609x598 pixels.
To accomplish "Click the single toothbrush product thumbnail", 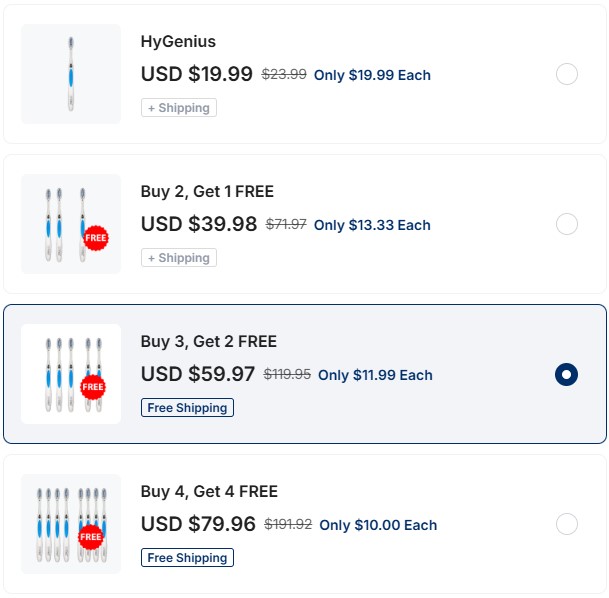I will point(71,74).
